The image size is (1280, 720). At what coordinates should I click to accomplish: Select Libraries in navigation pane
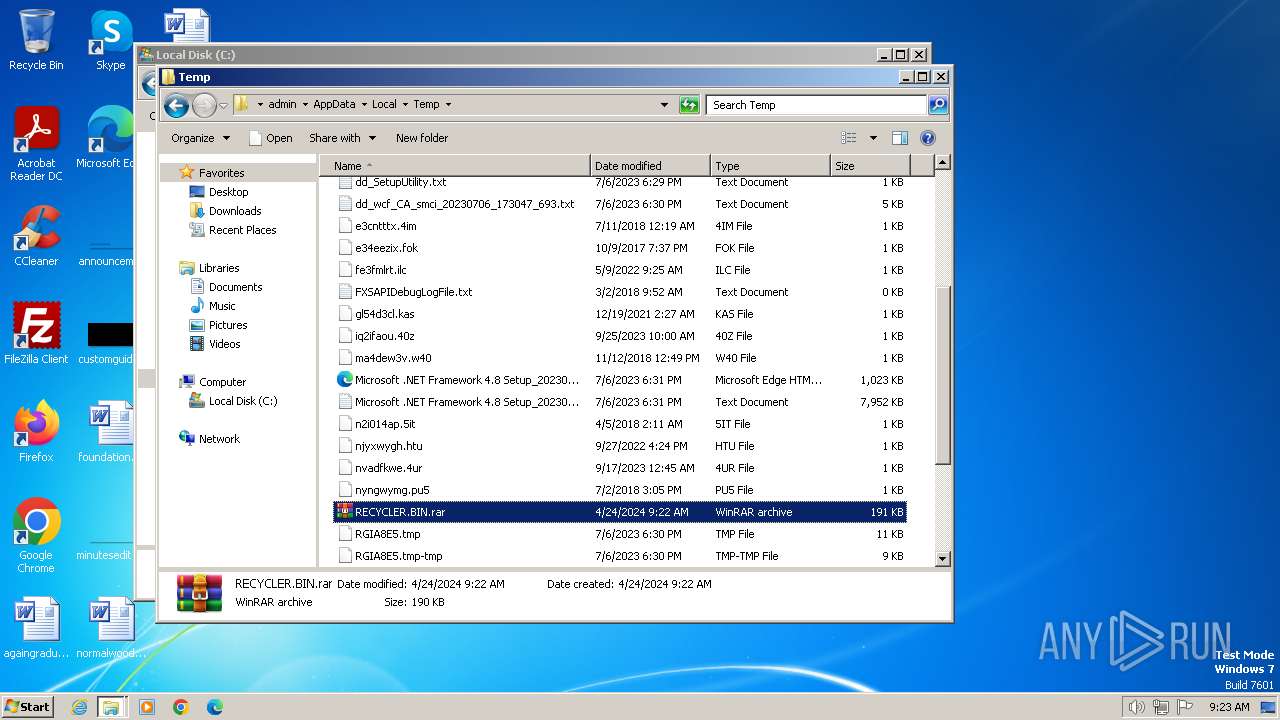click(219, 268)
